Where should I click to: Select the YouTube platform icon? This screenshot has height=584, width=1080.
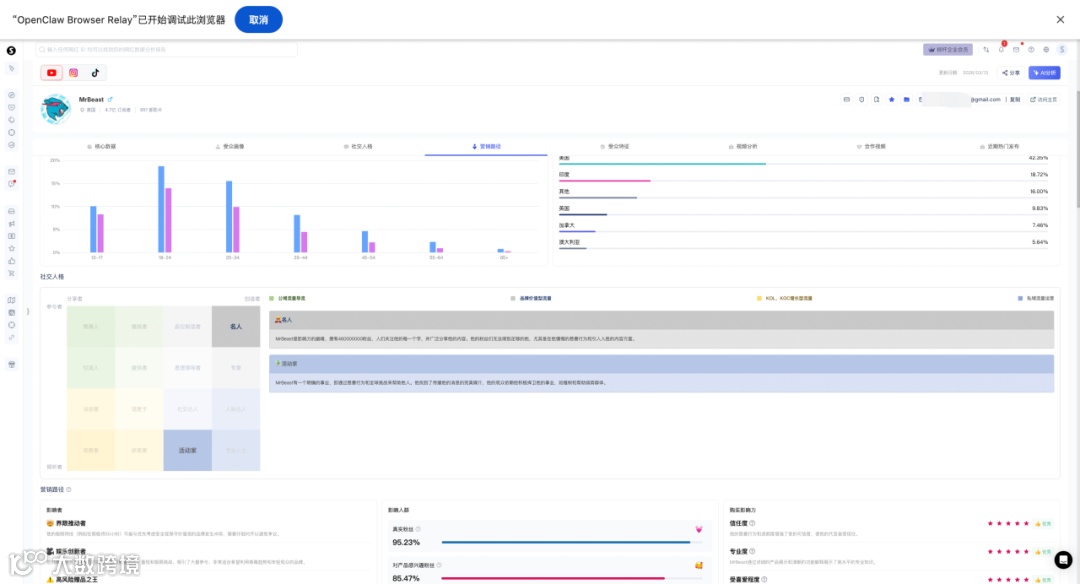(52, 72)
